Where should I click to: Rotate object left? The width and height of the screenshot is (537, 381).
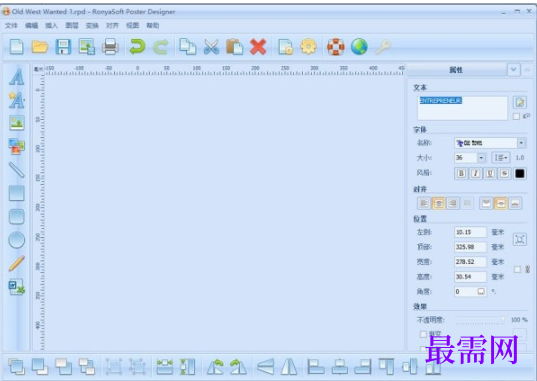click(x=215, y=366)
